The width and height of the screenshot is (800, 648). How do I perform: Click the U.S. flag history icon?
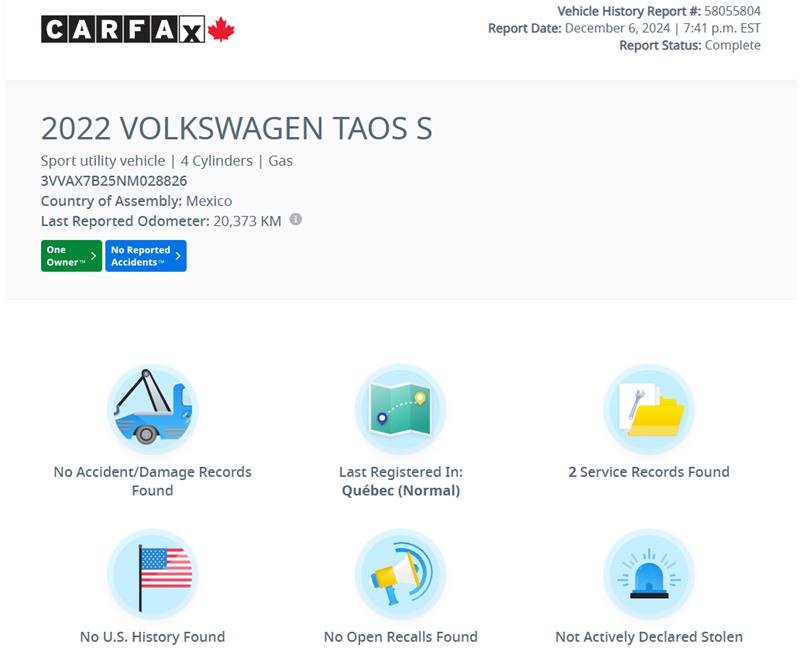pyautogui.click(x=153, y=574)
